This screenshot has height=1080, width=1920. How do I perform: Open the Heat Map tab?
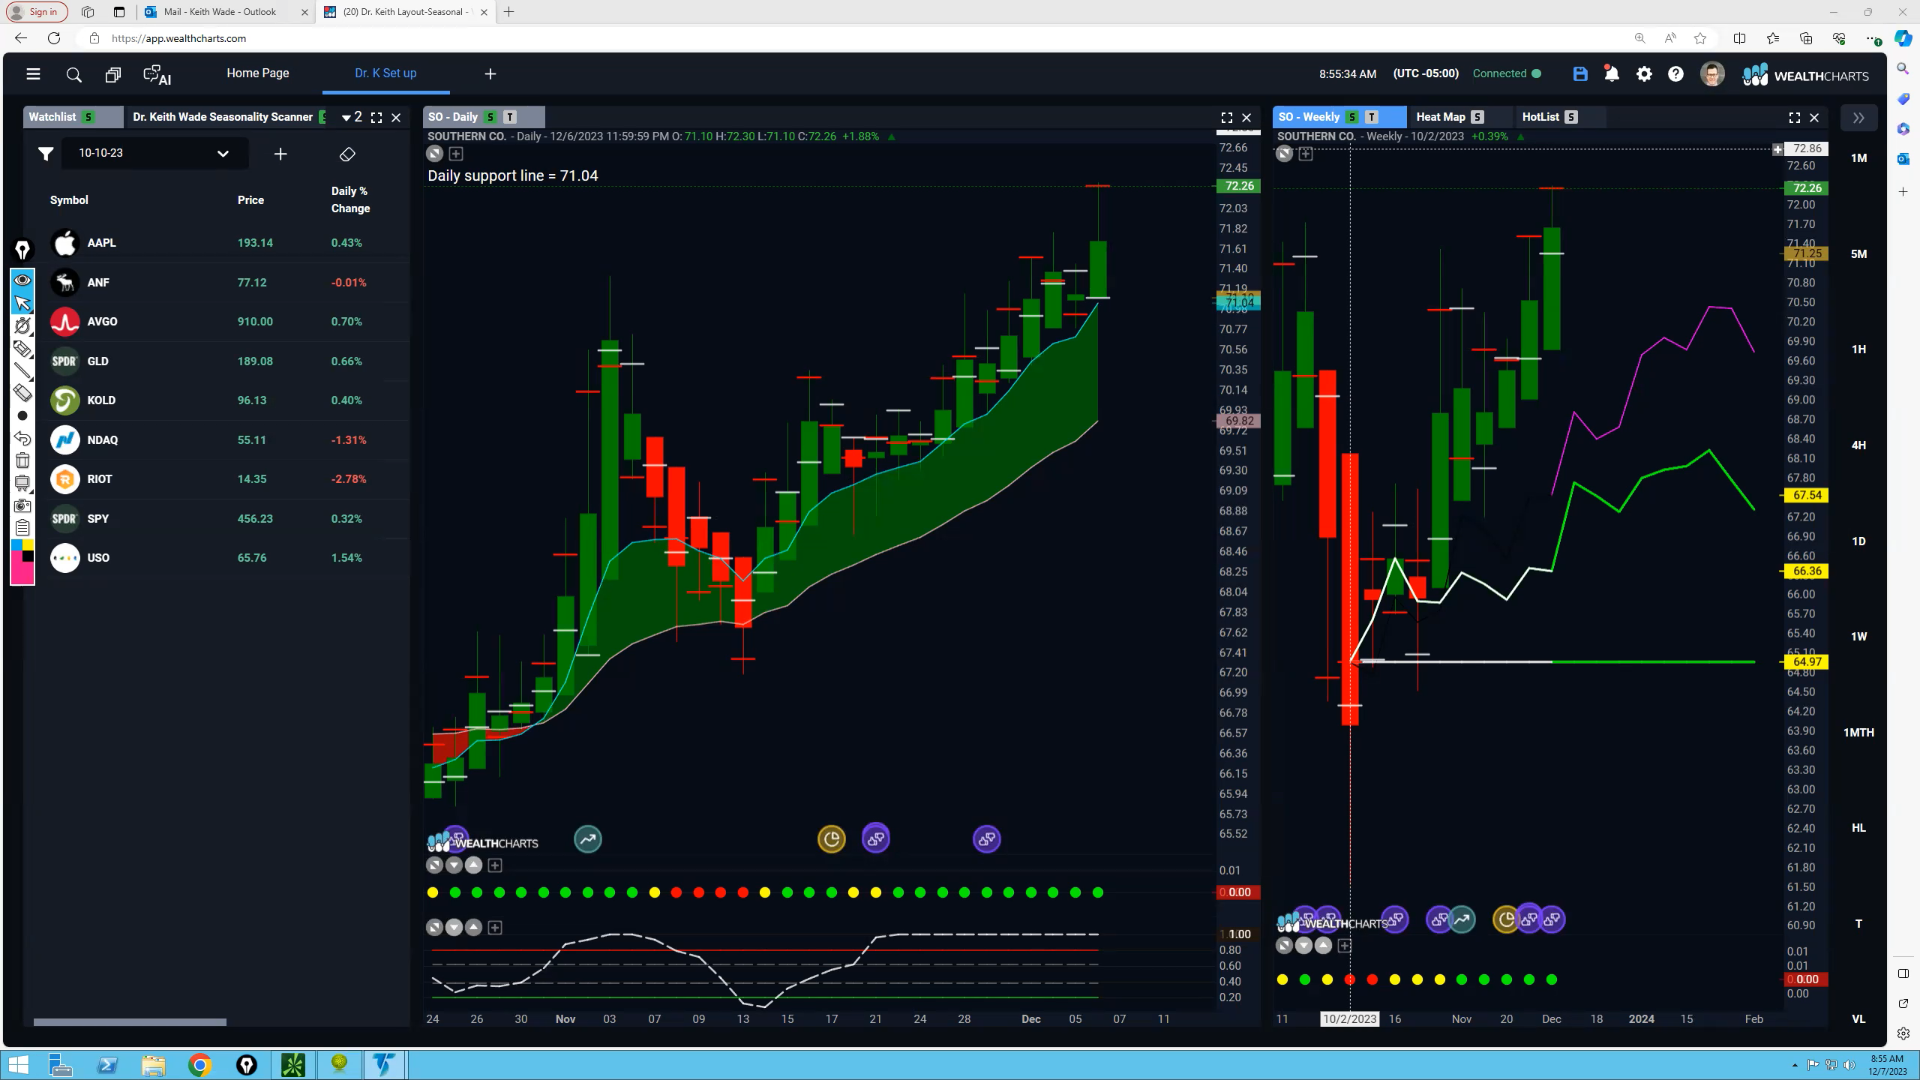point(1440,117)
